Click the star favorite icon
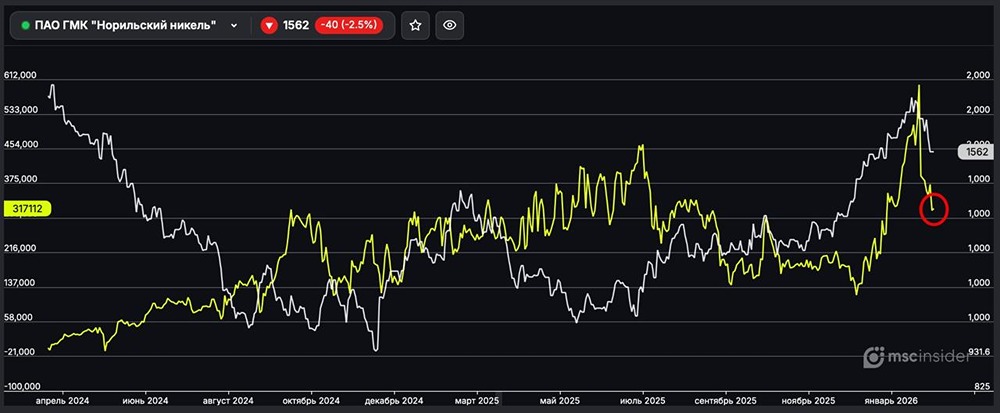The height and width of the screenshot is (413, 1000). pos(416,25)
